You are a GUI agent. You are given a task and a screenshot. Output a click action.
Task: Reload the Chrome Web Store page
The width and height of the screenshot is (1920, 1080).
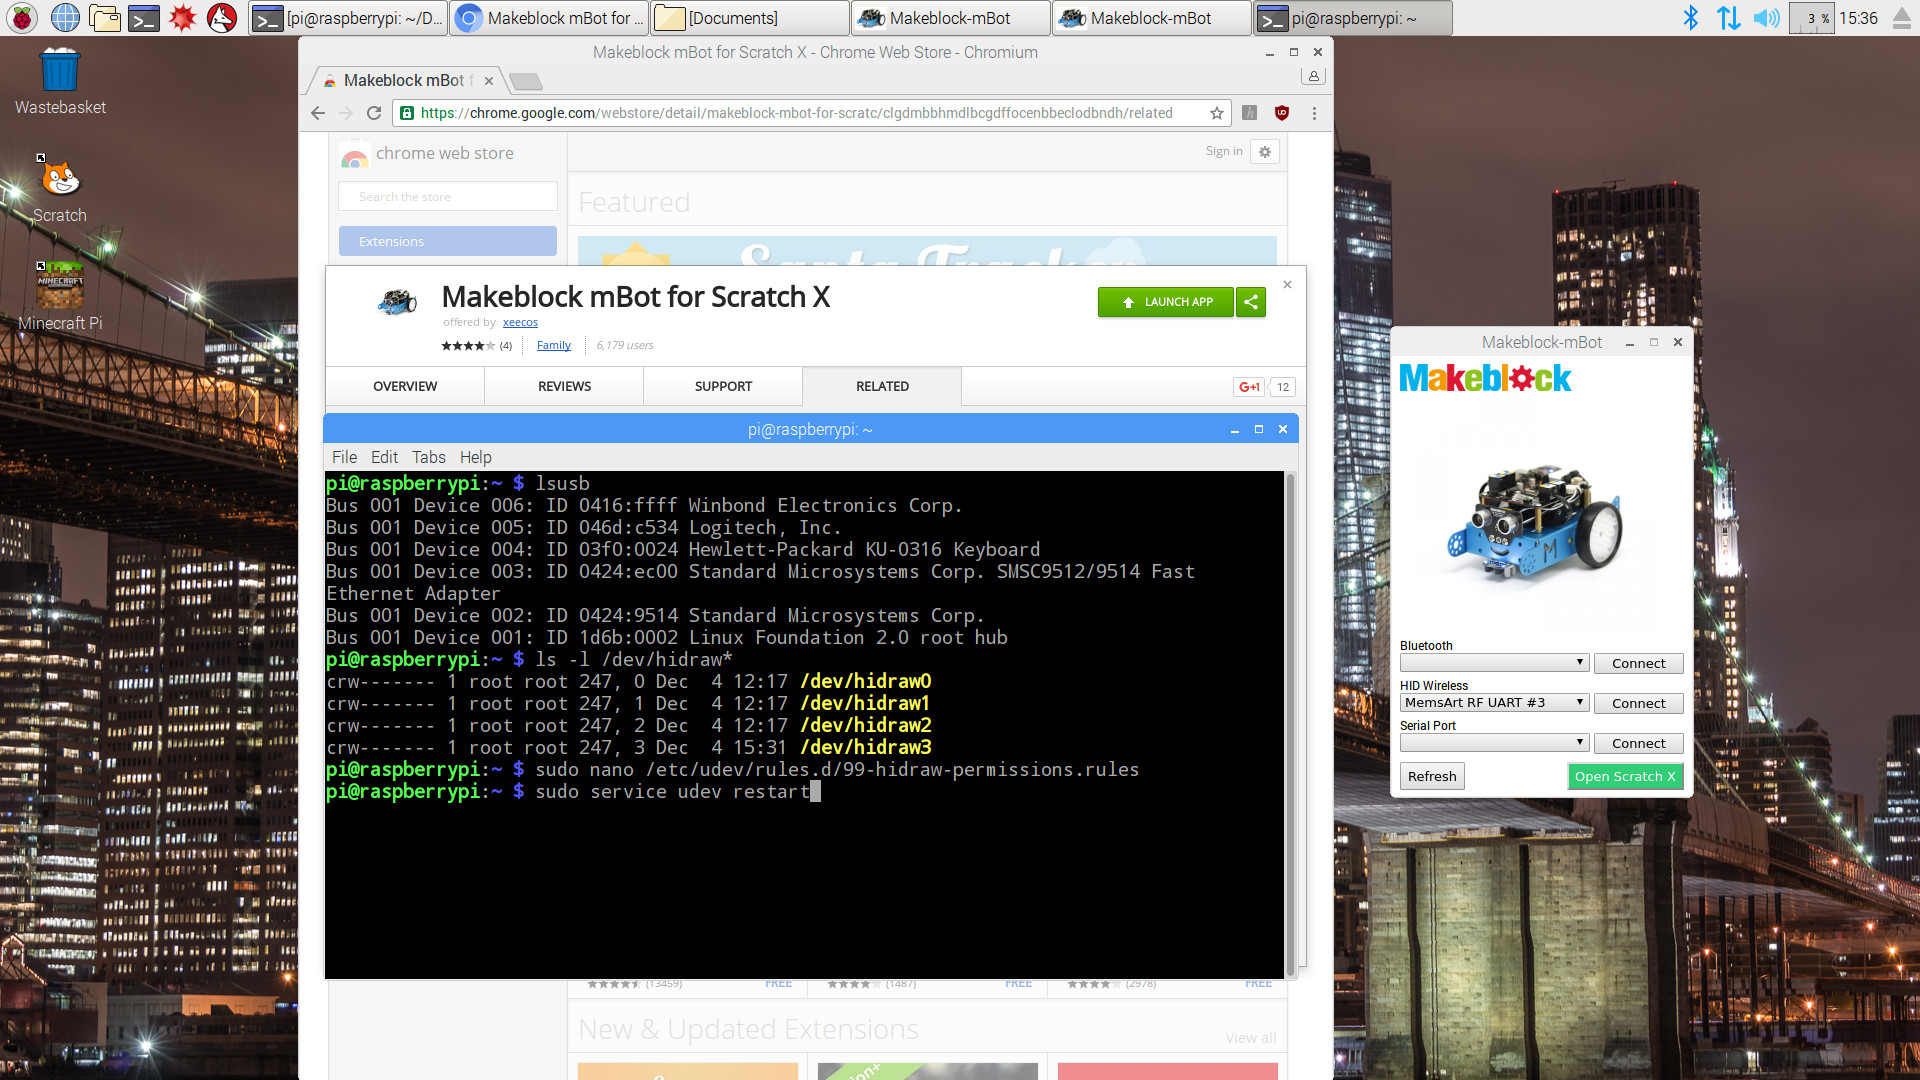374,113
